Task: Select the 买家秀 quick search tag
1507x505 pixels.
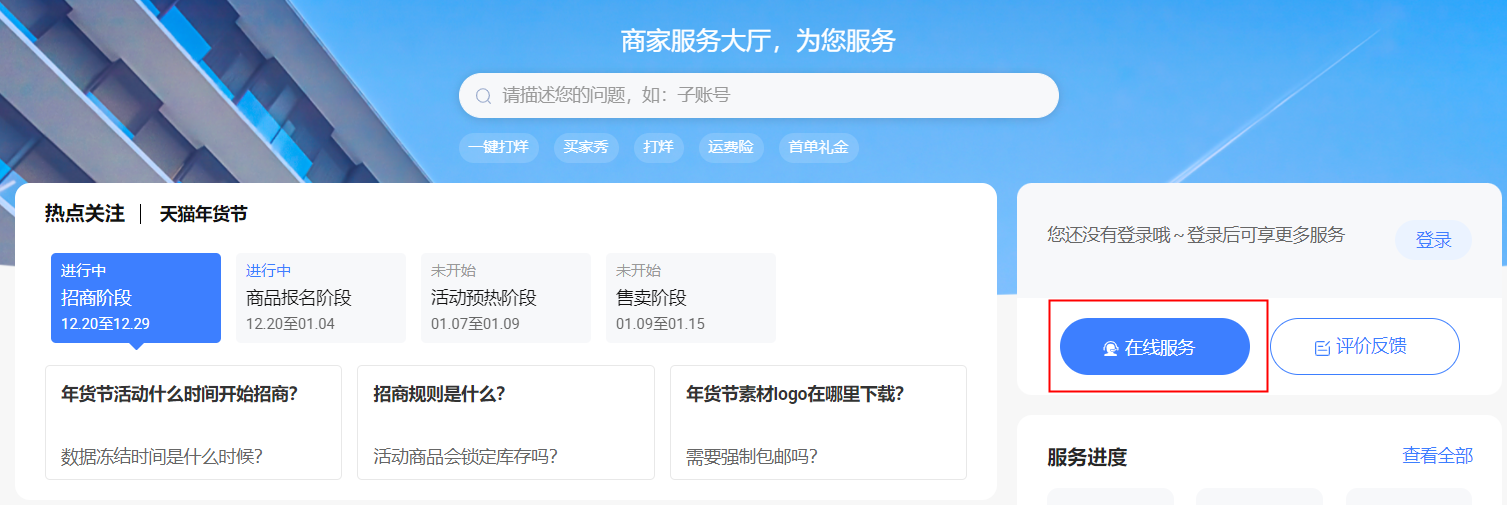Action: (585, 147)
